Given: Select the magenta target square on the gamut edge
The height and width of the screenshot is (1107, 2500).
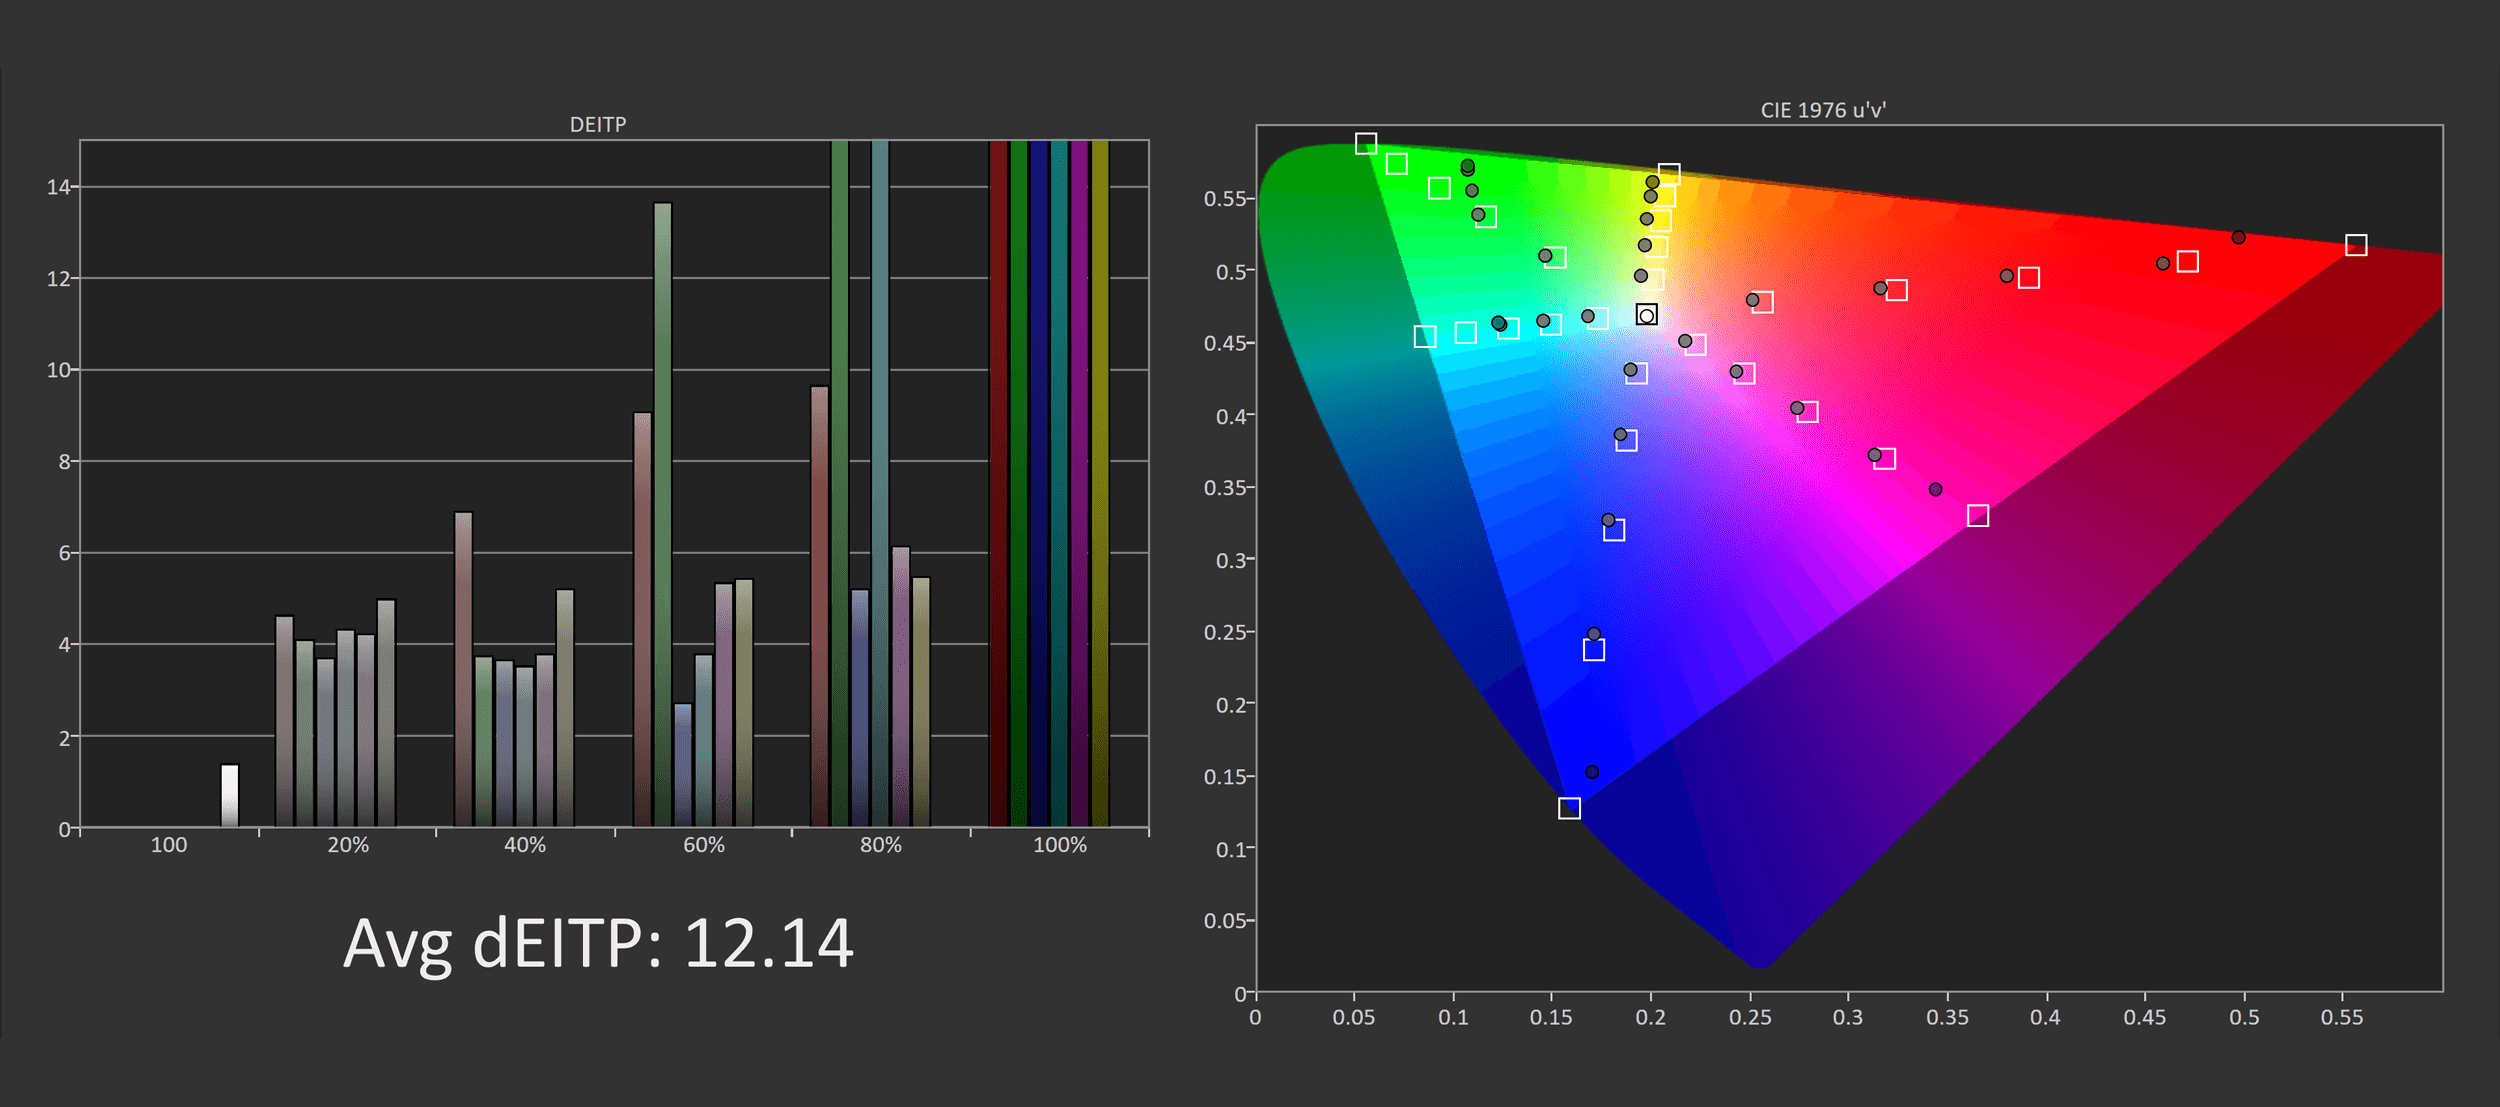Looking at the screenshot, I should pos(1978,516).
